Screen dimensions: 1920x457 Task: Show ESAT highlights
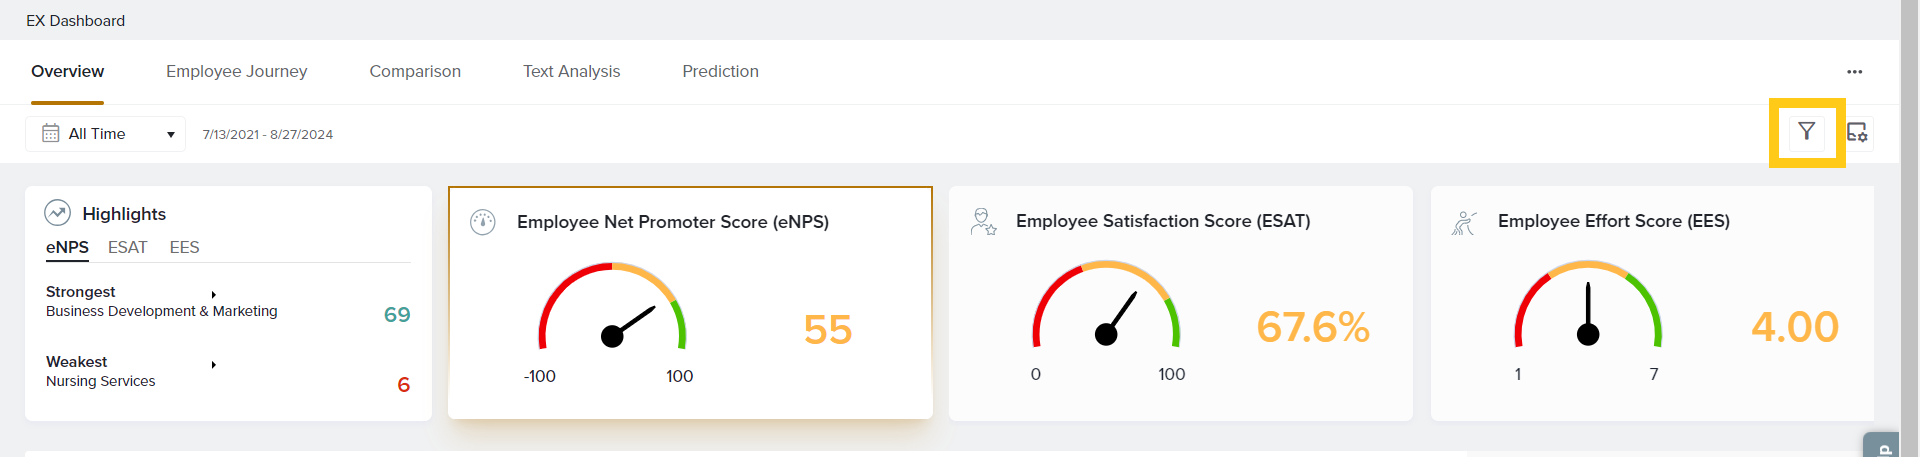click(x=127, y=247)
